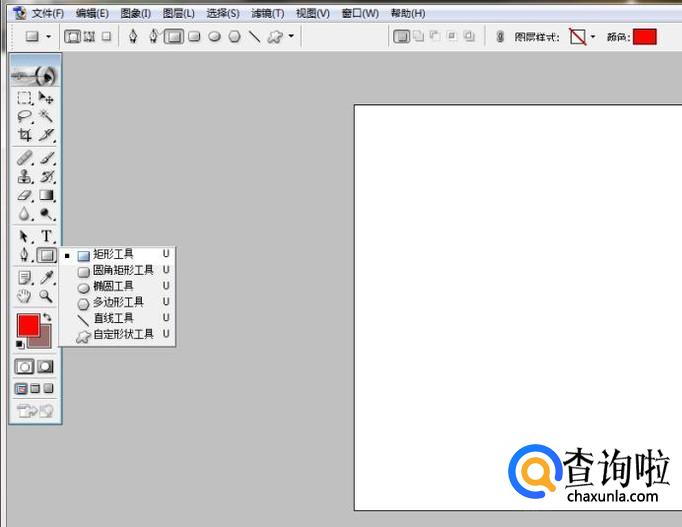Screen dimensions: 682x527
Task: Select the Eyedropper tool
Action: click(x=46, y=277)
